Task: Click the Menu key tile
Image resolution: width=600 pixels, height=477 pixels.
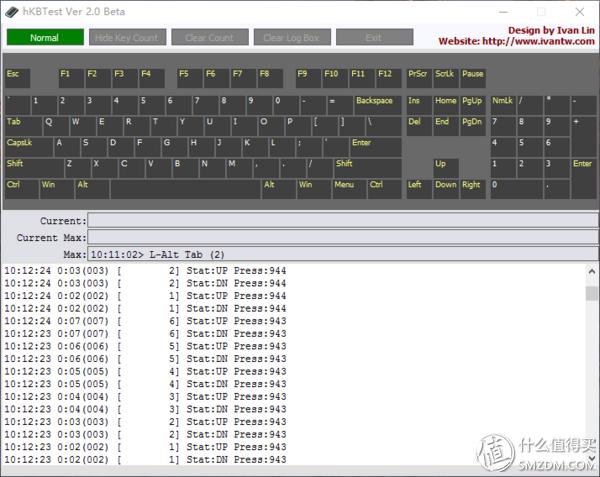Action: [x=349, y=189]
